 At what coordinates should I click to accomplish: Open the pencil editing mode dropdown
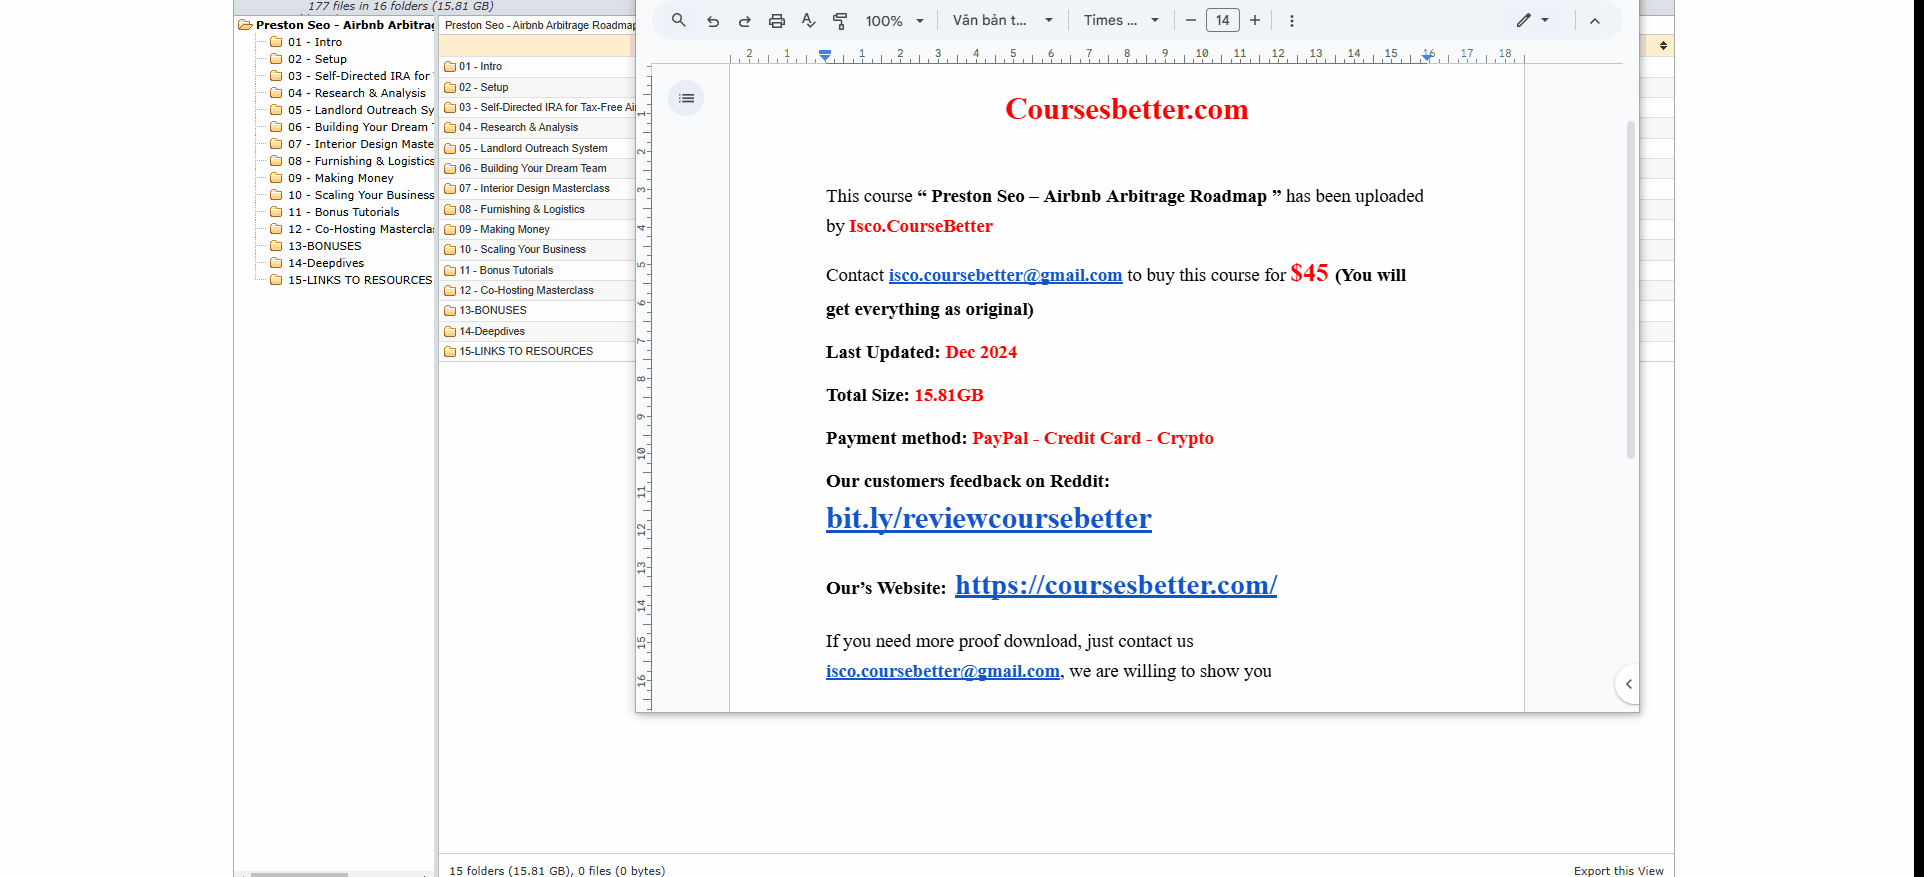point(1531,20)
